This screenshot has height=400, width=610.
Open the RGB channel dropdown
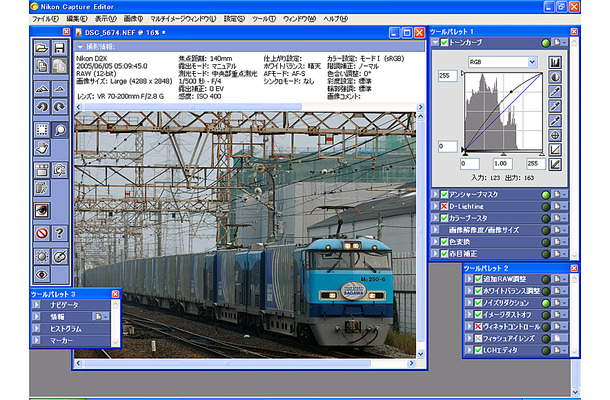tap(532, 61)
